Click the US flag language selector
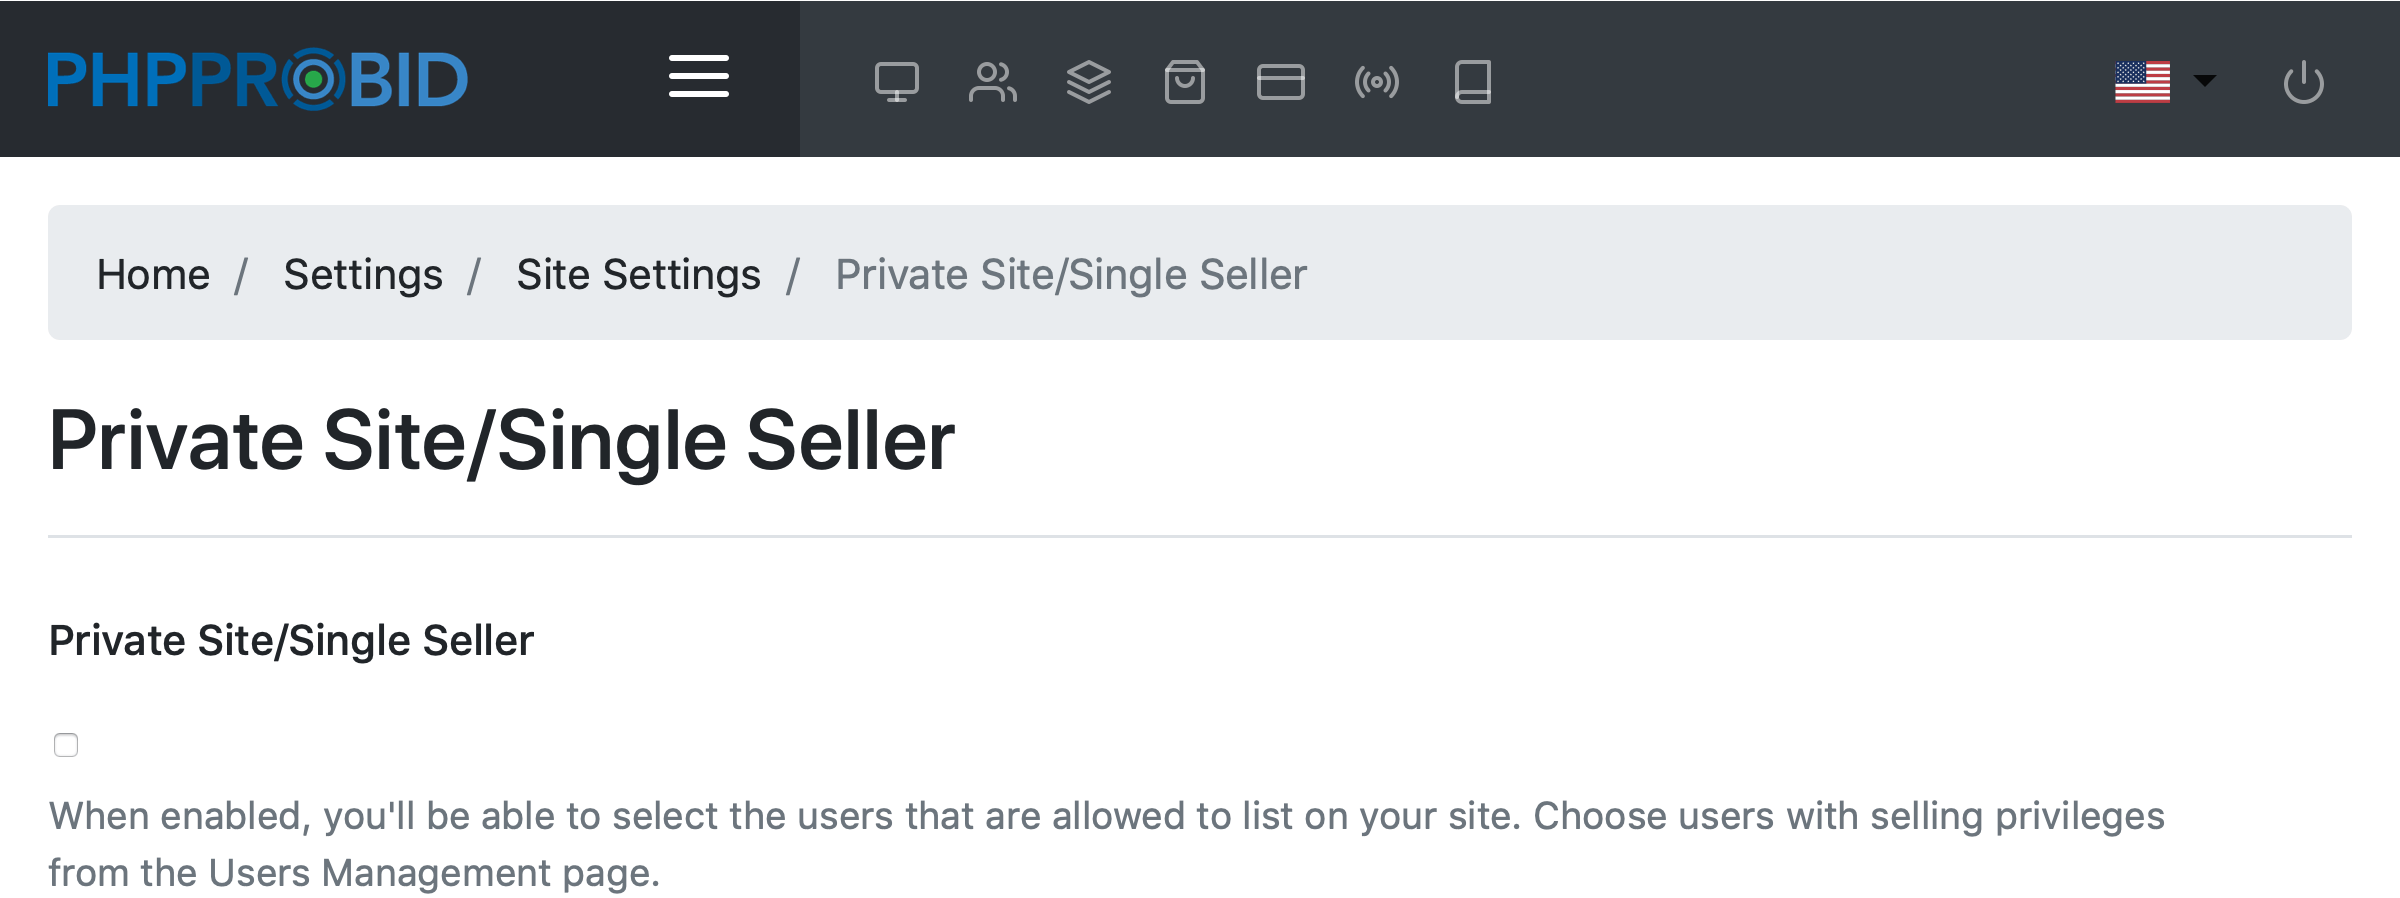The image size is (2400, 898). click(x=2142, y=82)
